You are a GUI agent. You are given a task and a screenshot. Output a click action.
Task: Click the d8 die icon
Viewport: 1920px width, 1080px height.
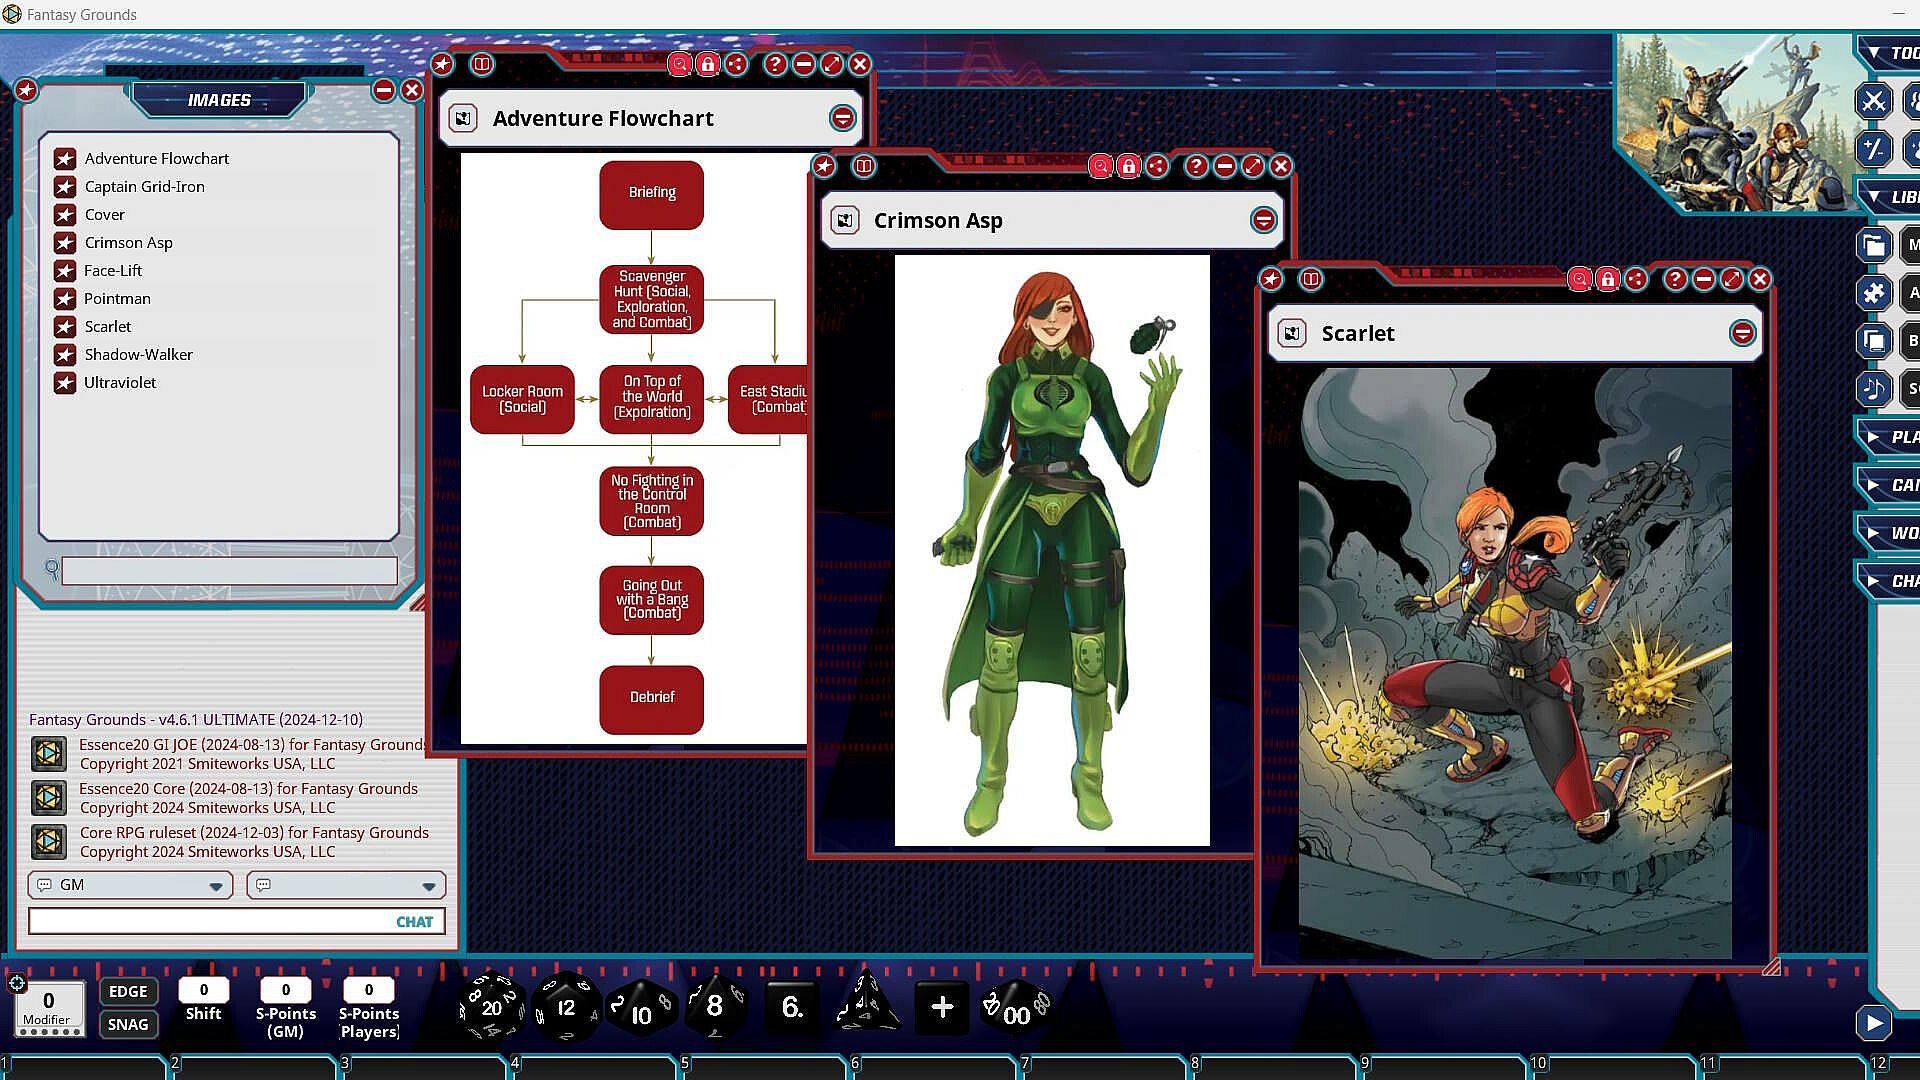[x=714, y=1005]
